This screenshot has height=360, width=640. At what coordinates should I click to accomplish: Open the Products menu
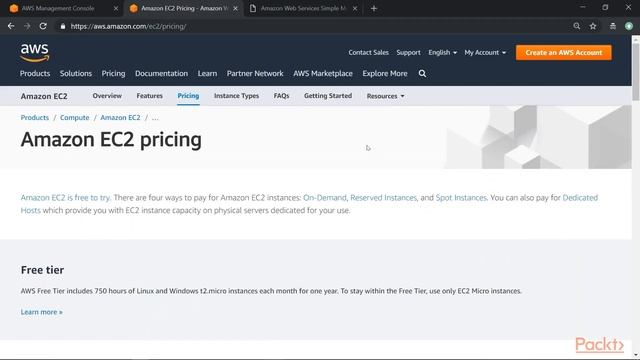35,73
